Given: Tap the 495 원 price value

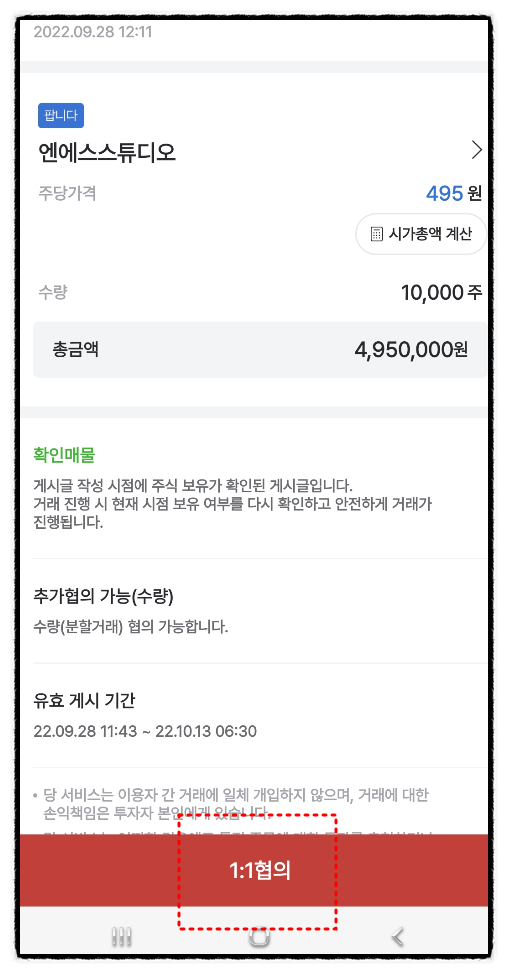Looking at the screenshot, I should point(453,194).
